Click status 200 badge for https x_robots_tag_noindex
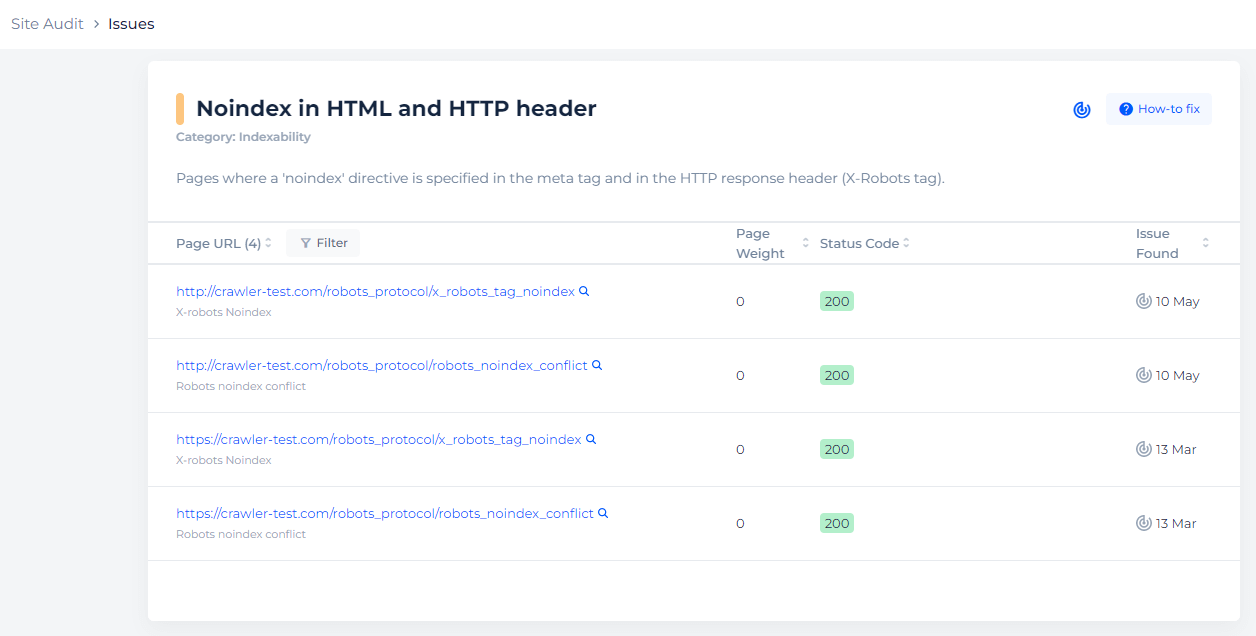 pos(837,449)
